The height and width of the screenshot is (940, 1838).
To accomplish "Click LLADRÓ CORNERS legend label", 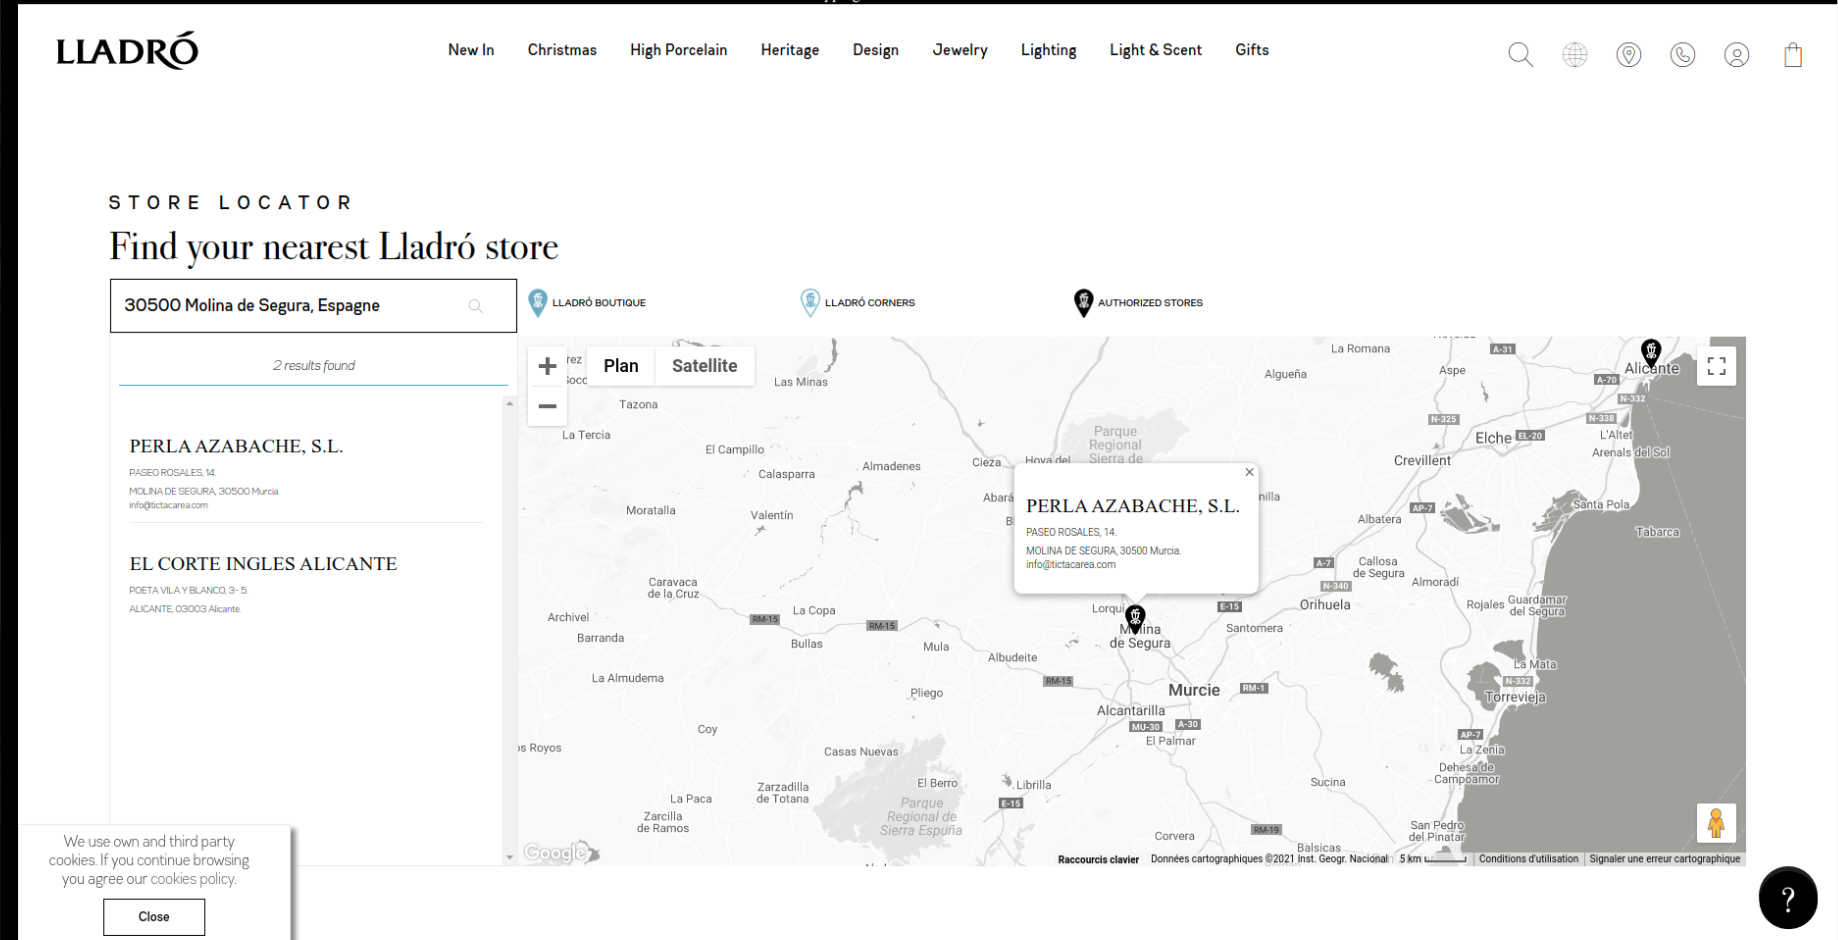I will click(870, 303).
